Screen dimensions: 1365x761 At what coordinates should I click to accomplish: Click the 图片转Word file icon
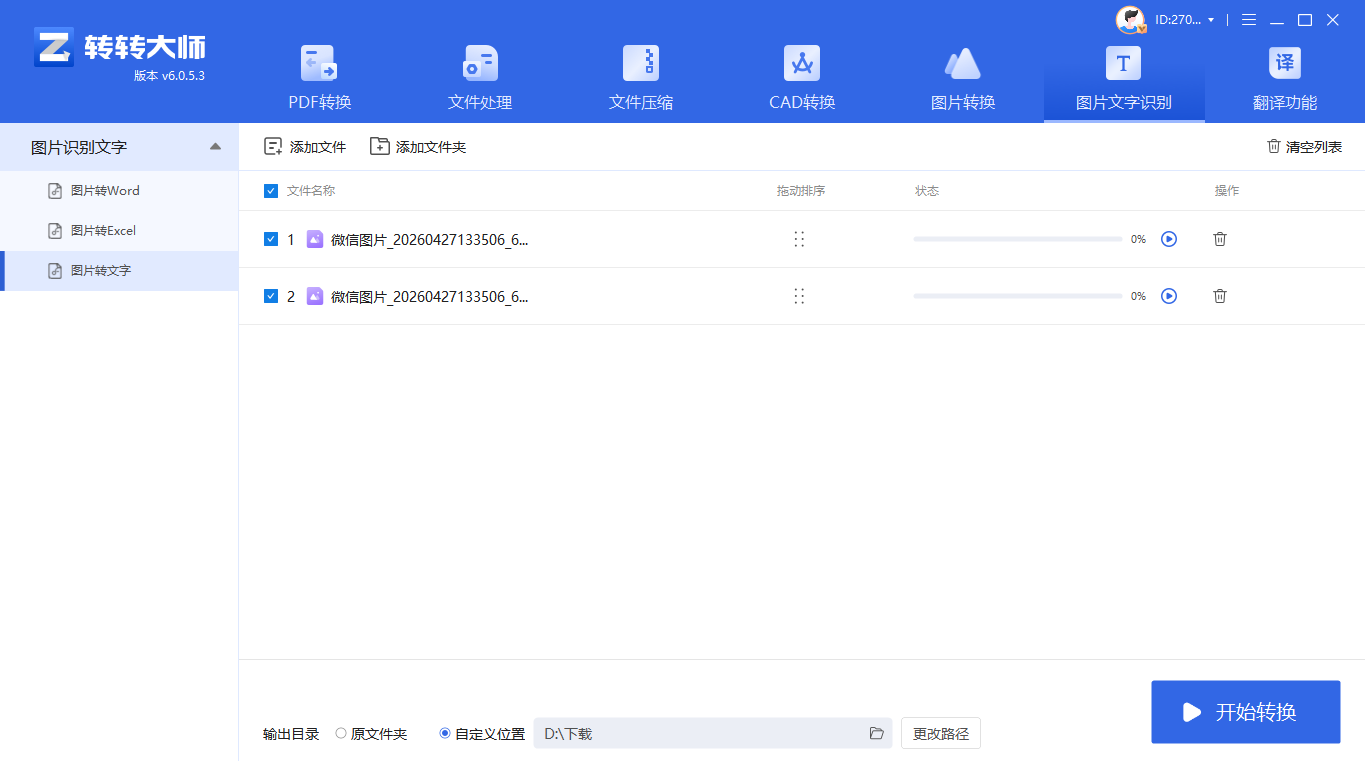[56, 191]
